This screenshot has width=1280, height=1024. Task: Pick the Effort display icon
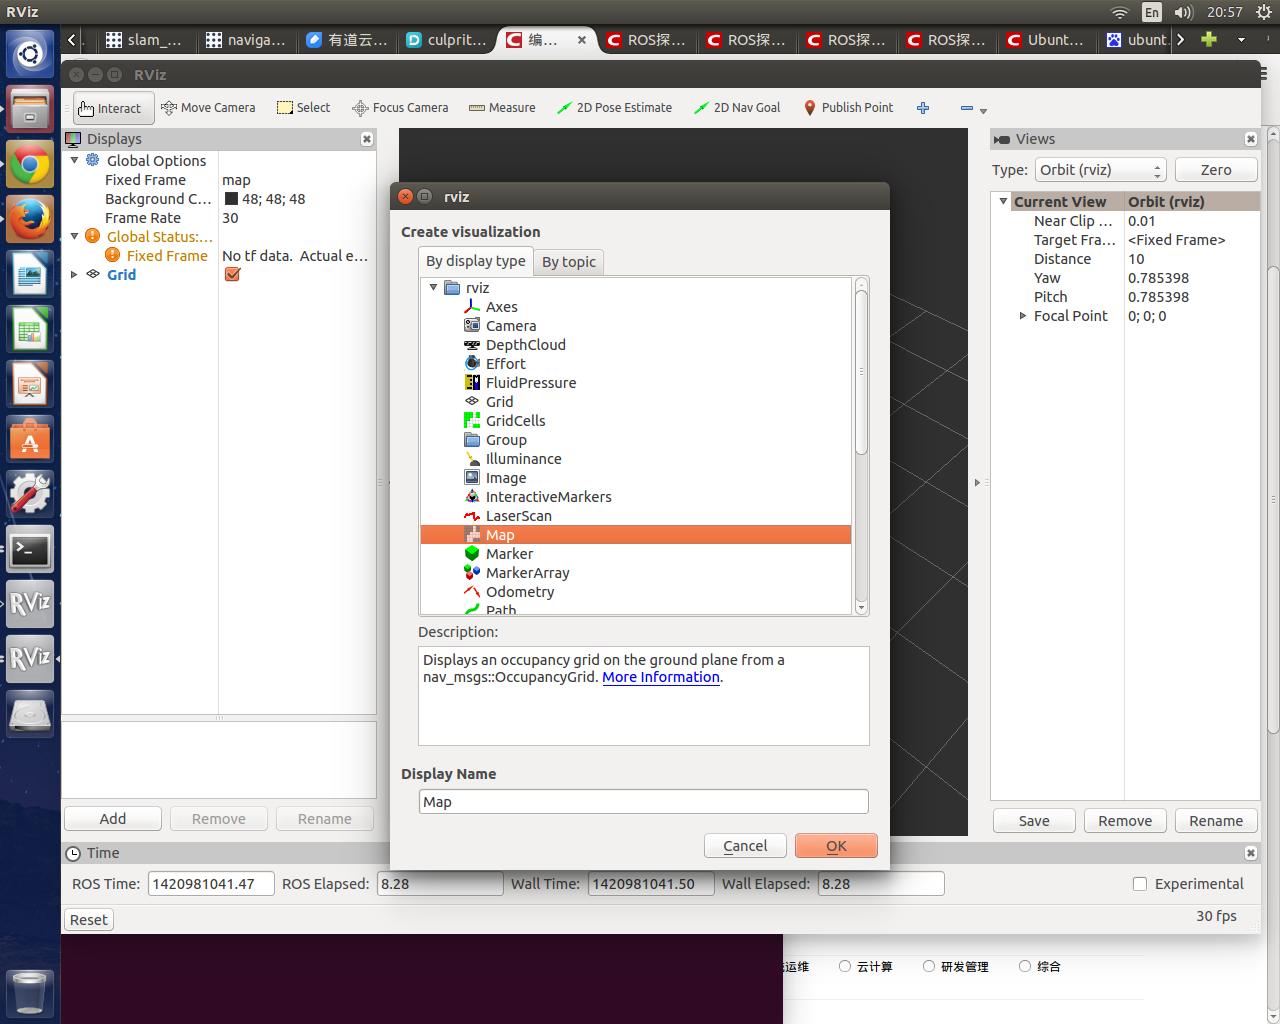pyautogui.click(x=472, y=364)
